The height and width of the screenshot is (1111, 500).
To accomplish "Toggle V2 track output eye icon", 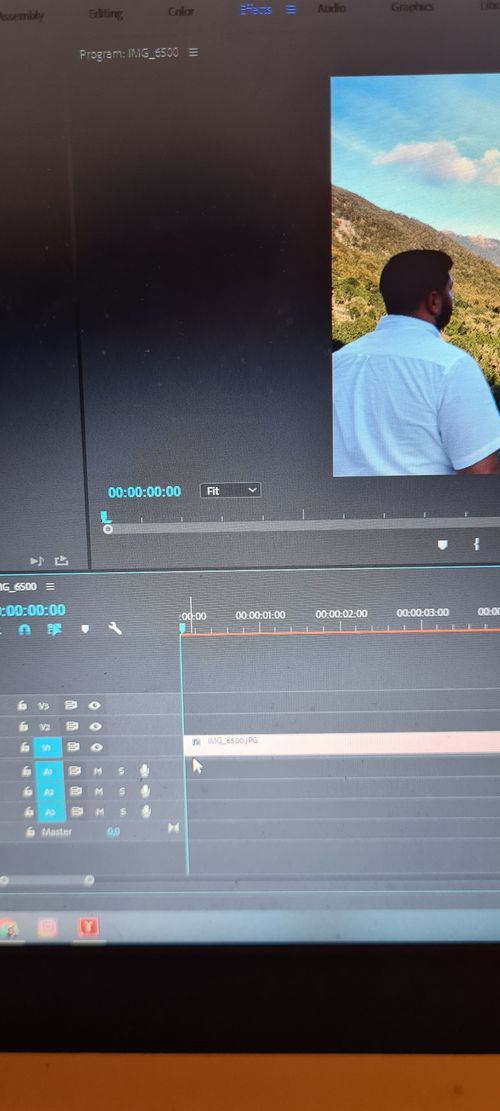I will point(96,726).
